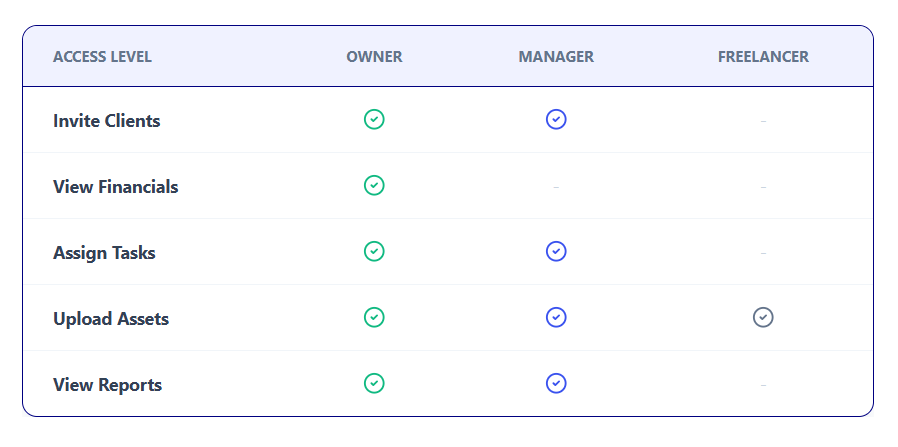Click Manager dash for View Financials
Viewport: 898px width, 447px height.
pos(556,187)
